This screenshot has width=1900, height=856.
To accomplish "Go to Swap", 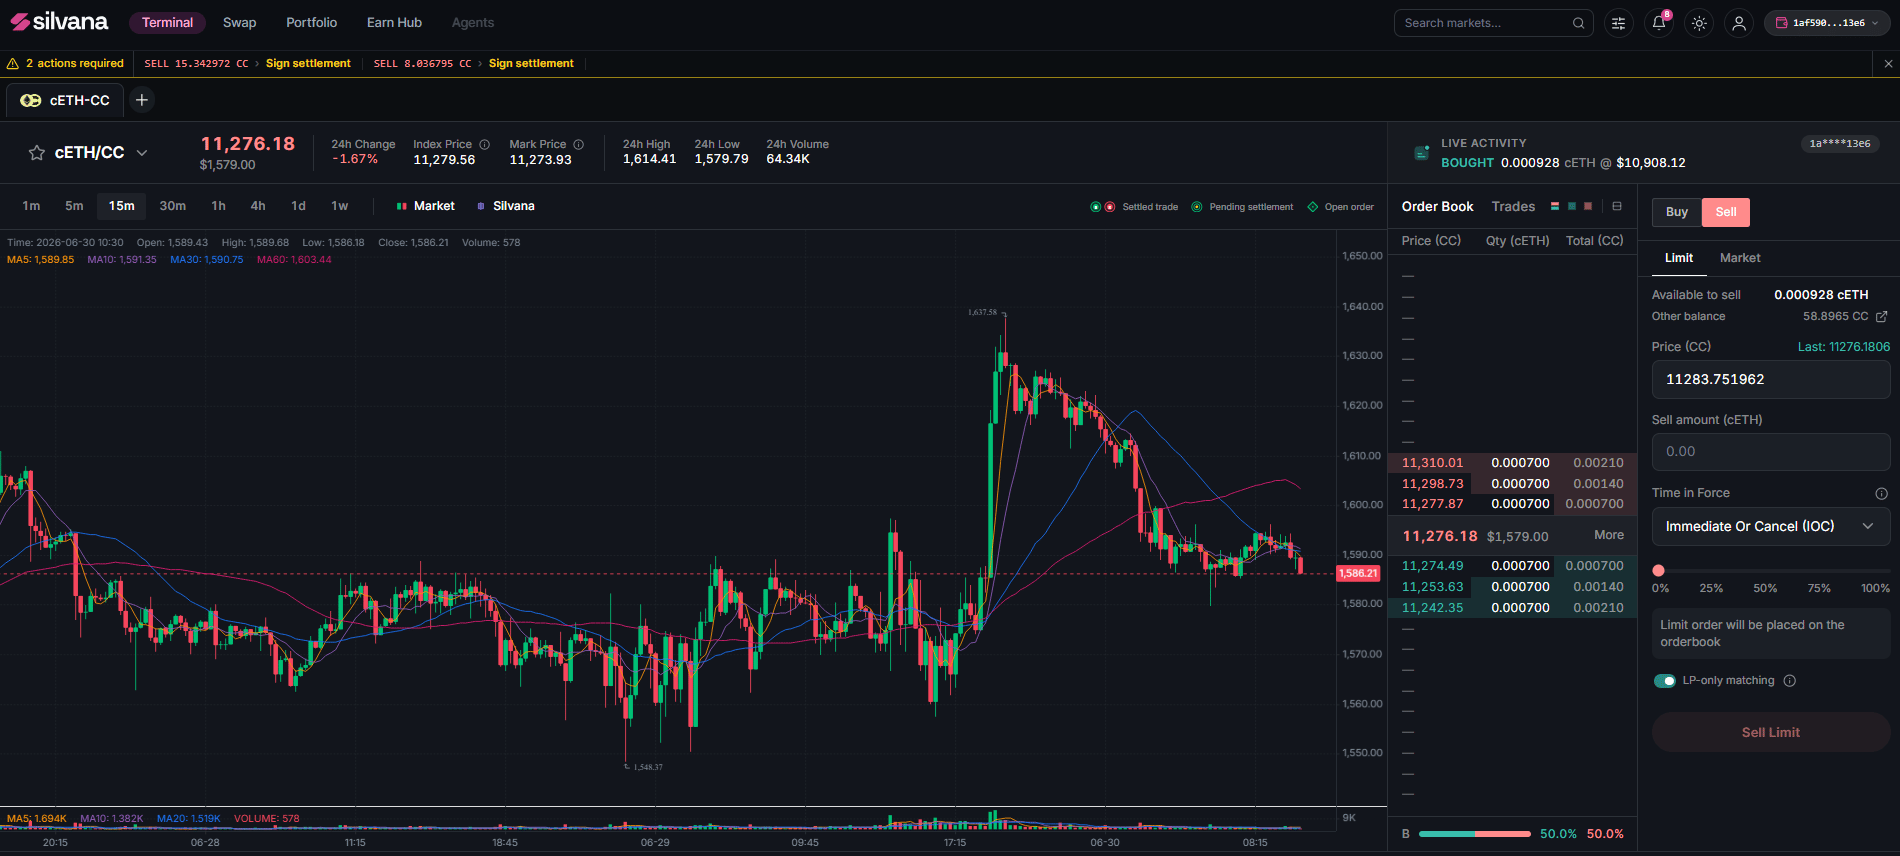I will (x=239, y=23).
